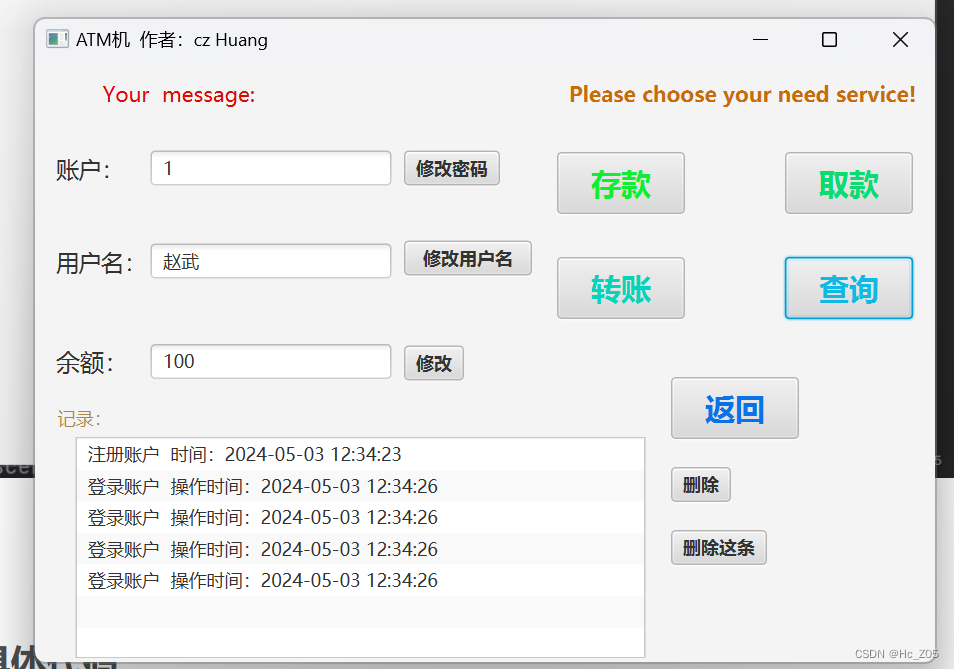The image size is (954, 669).
Task: Click the 删除这条 (Delete this entry) button
Action: click(x=718, y=547)
